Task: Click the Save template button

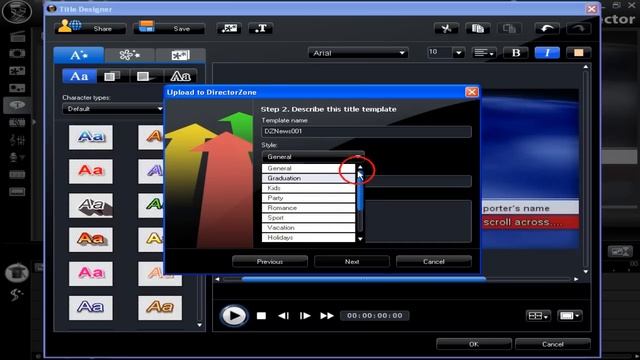Action: 170,28
